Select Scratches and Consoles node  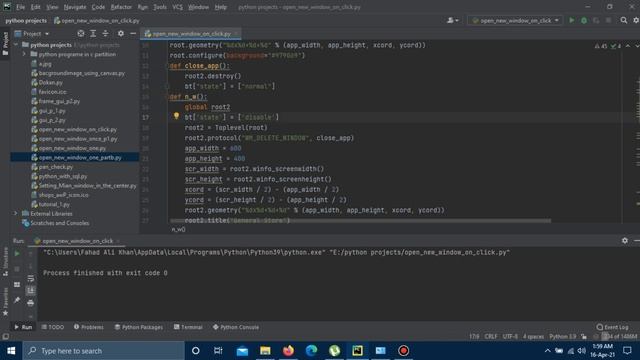click(x=55, y=223)
